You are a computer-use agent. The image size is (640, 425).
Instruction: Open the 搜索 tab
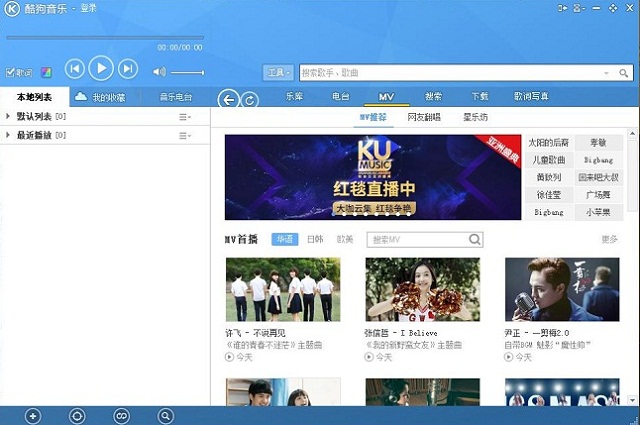tap(433, 96)
